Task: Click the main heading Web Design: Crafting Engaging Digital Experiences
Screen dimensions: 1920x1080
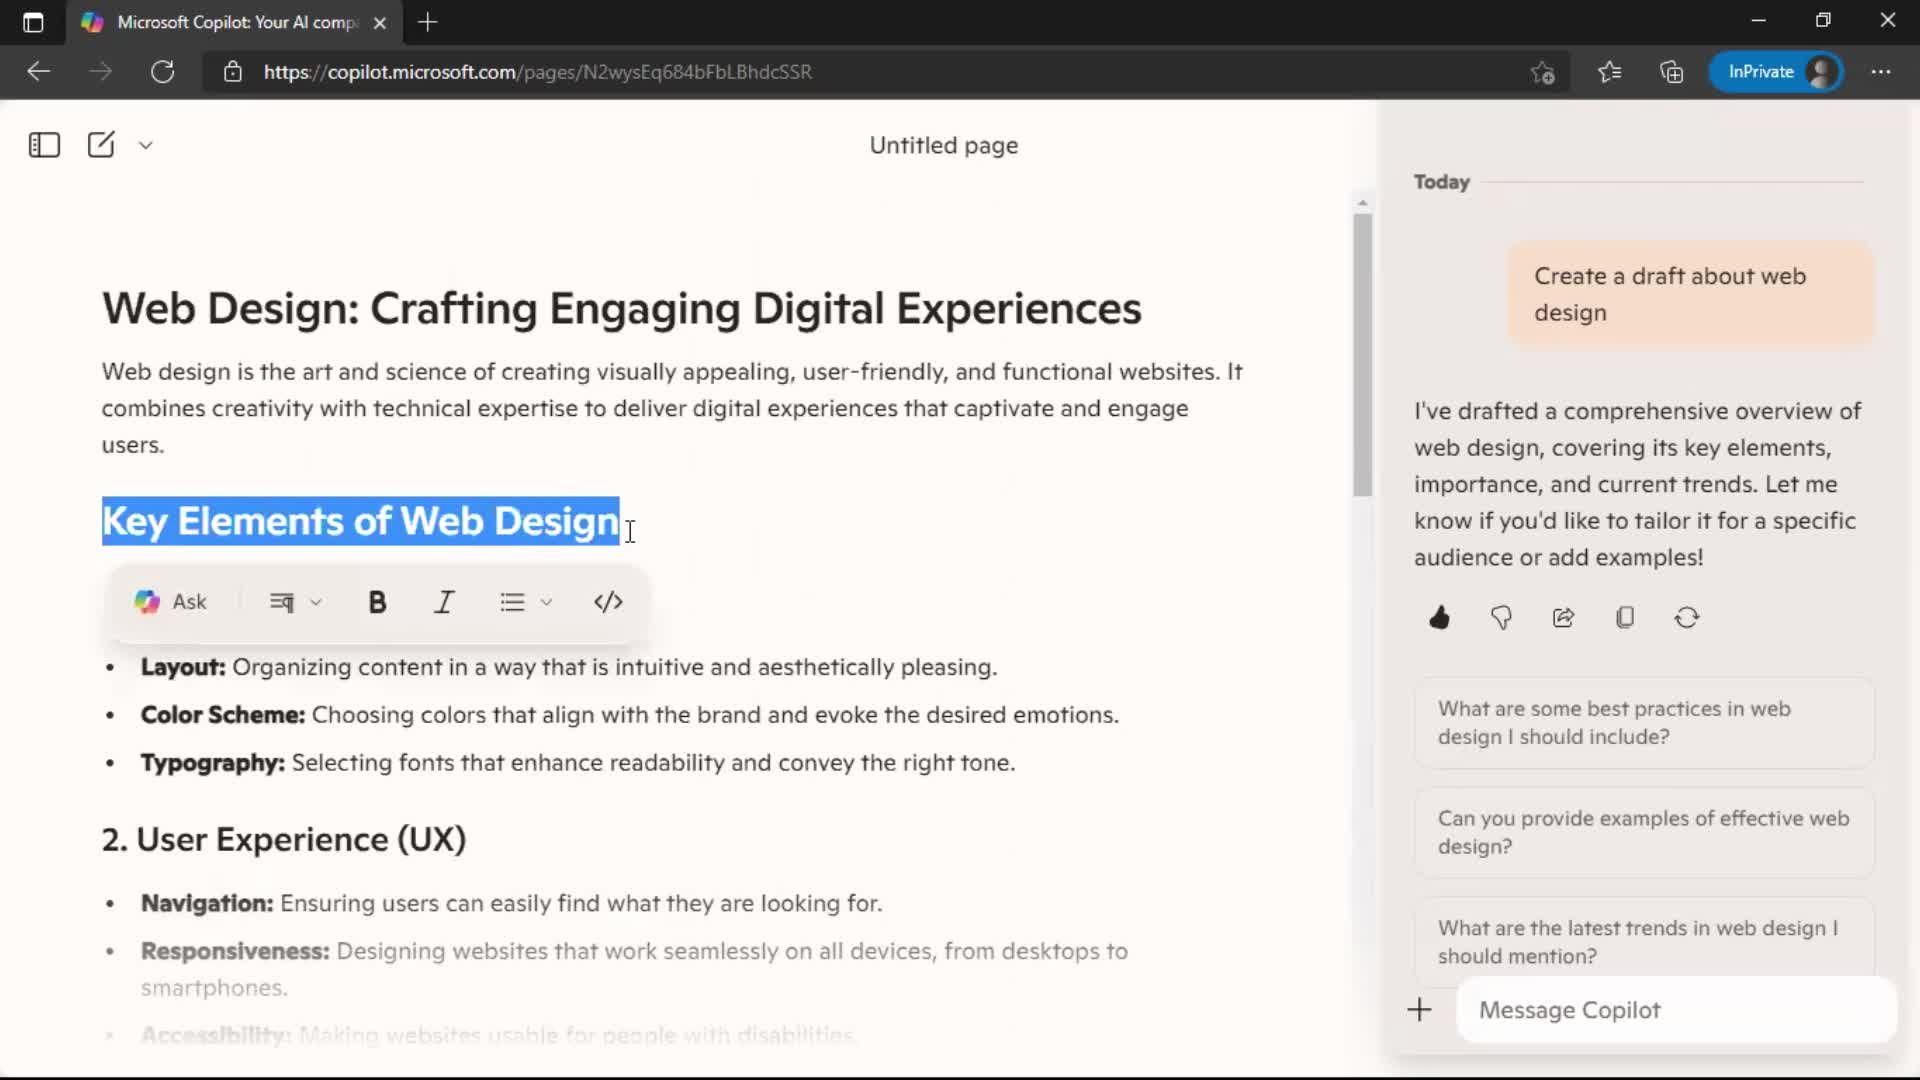Action: [621, 309]
